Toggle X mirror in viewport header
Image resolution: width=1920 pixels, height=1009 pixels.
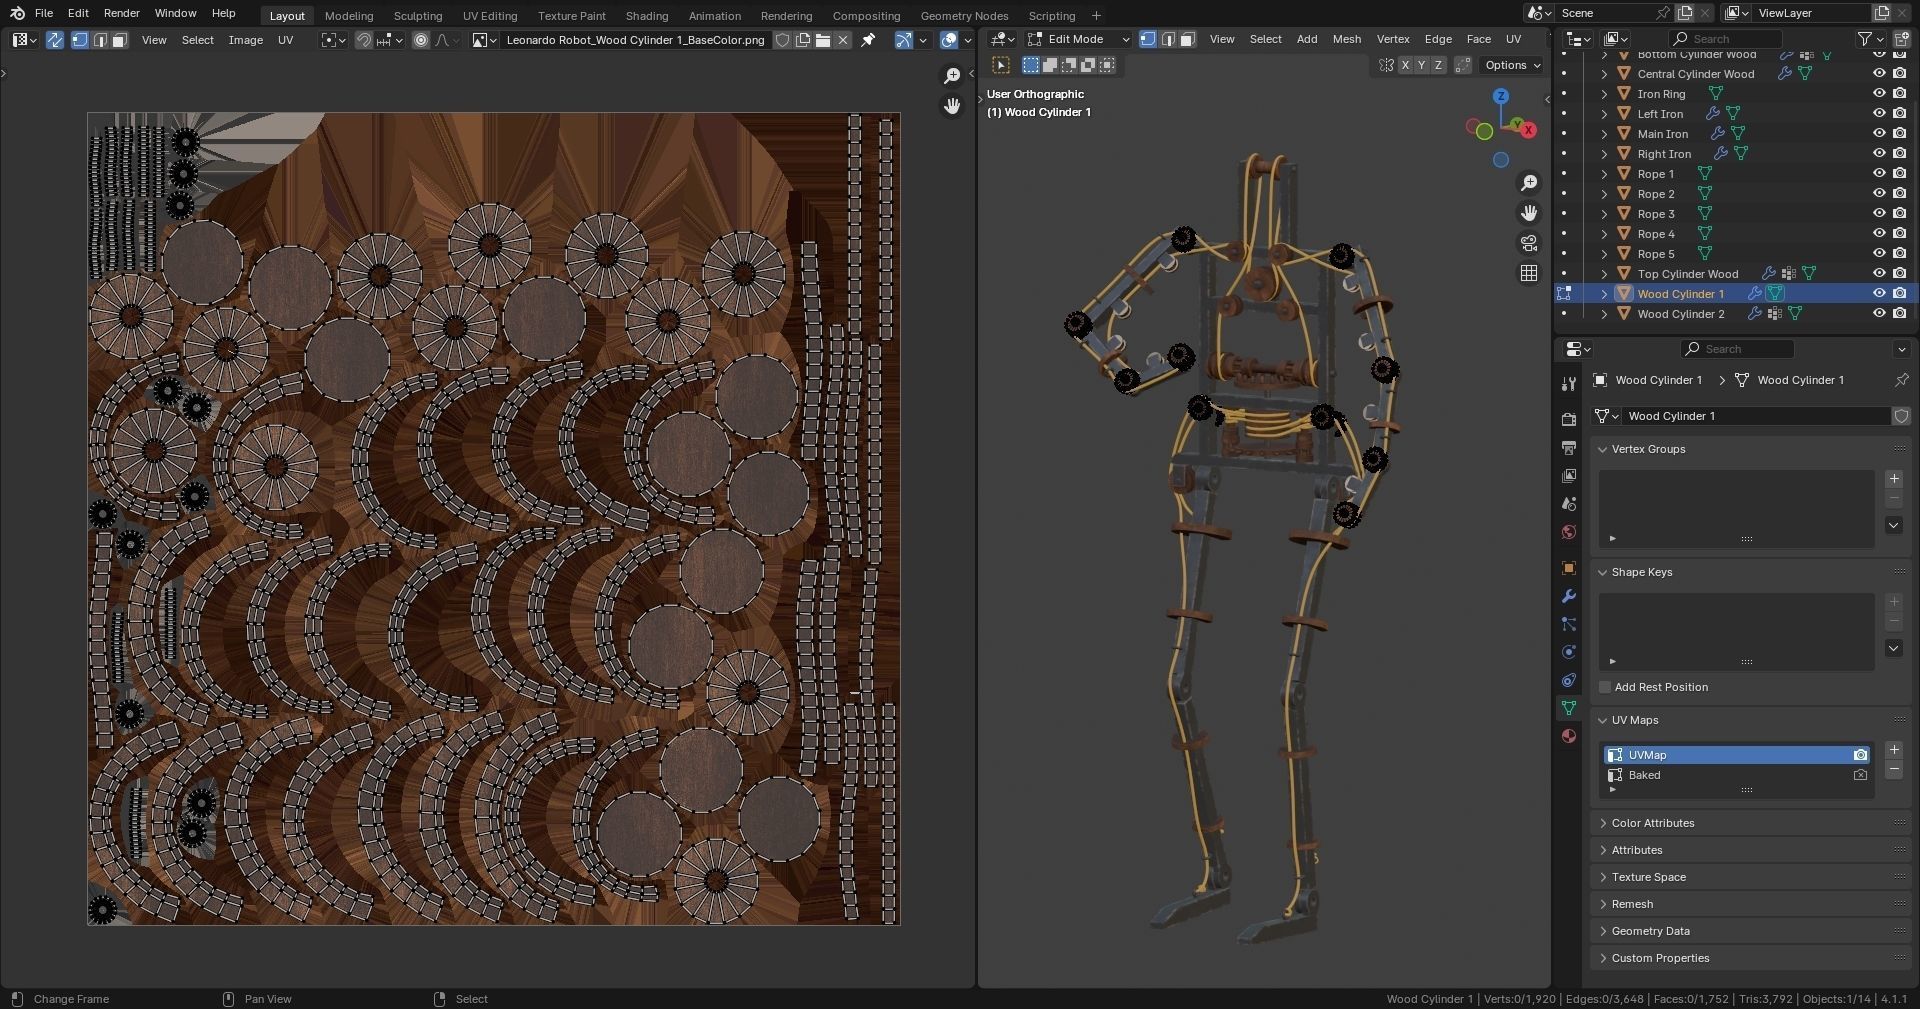click(x=1405, y=65)
